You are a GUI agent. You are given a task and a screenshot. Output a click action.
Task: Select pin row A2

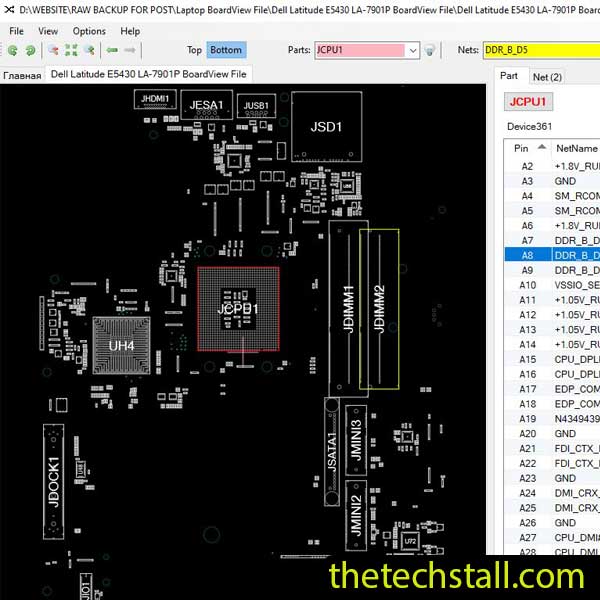point(552,166)
